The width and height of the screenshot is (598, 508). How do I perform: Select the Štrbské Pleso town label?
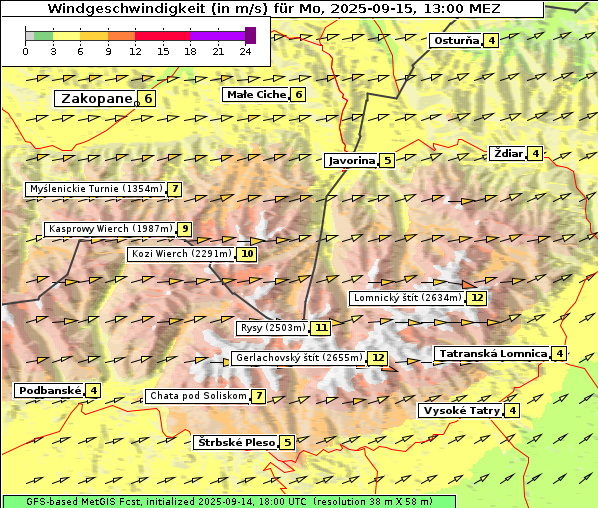[236, 443]
